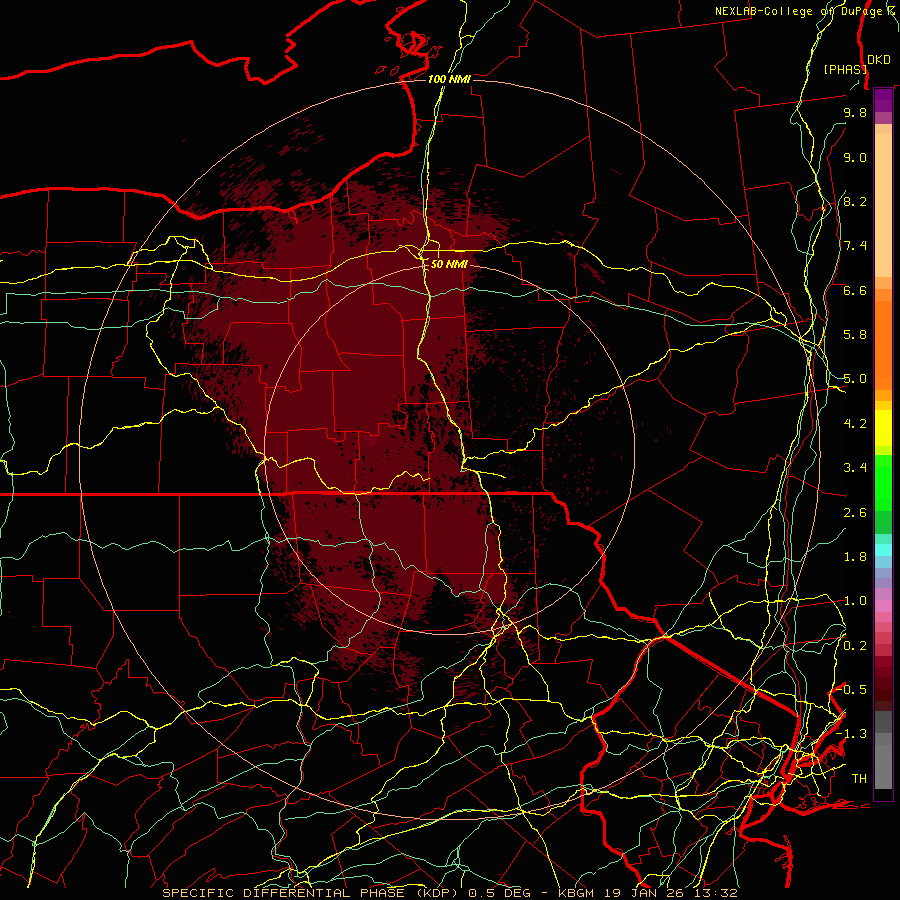This screenshot has width=900, height=900.
Task: Click the 50 NMI range ring label
Action: click(449, 264)
